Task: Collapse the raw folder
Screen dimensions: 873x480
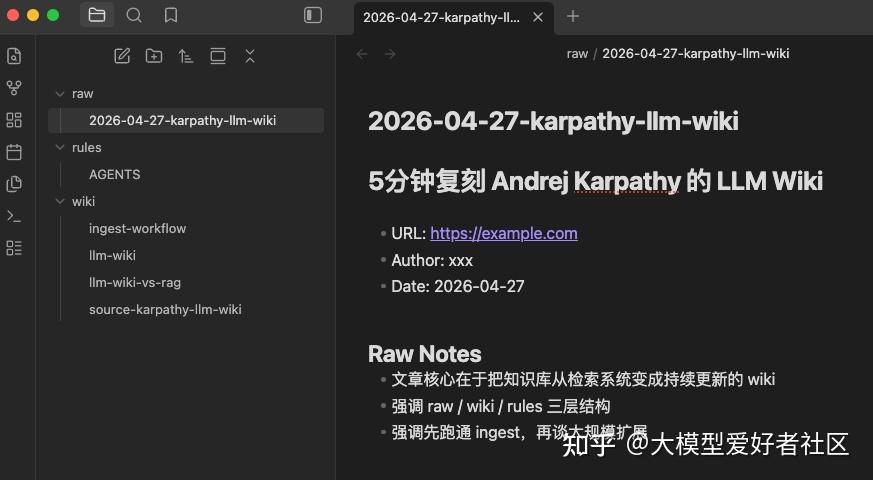Action: tap(60, 94)
